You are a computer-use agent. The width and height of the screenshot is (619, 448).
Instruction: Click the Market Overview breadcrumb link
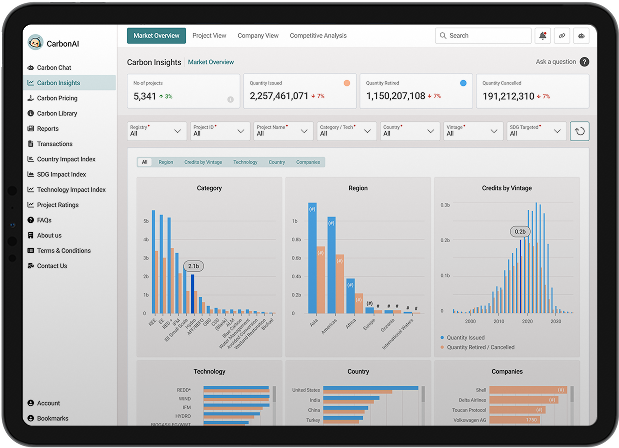(x=211, y=62)
